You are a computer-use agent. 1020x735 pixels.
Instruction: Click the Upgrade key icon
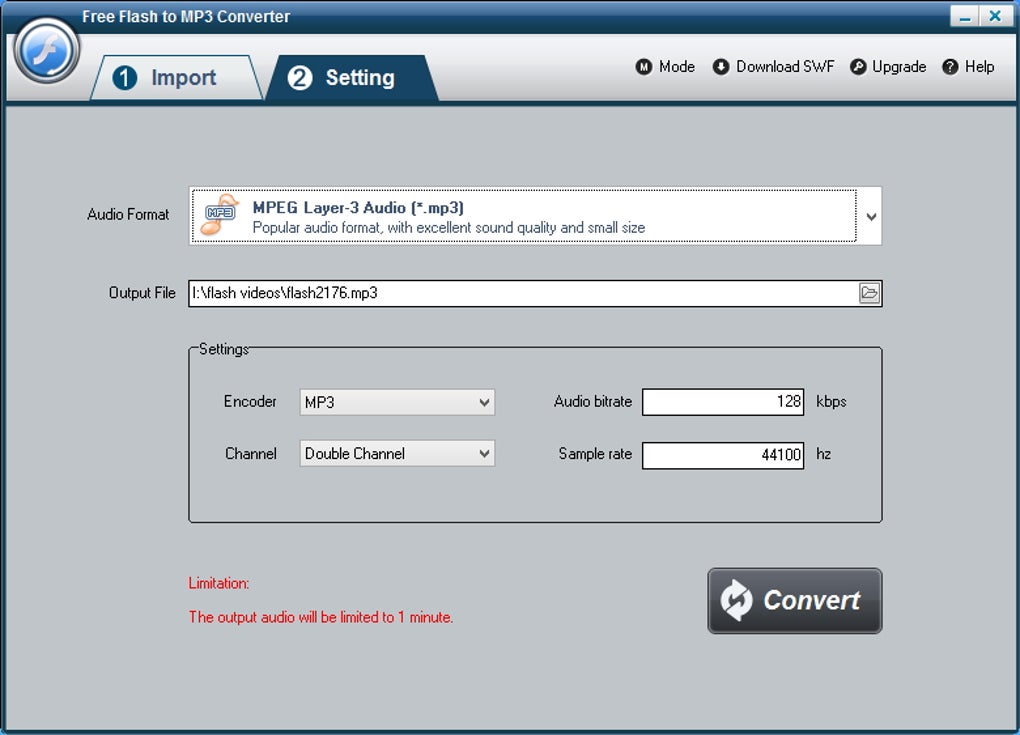[858, 67]
